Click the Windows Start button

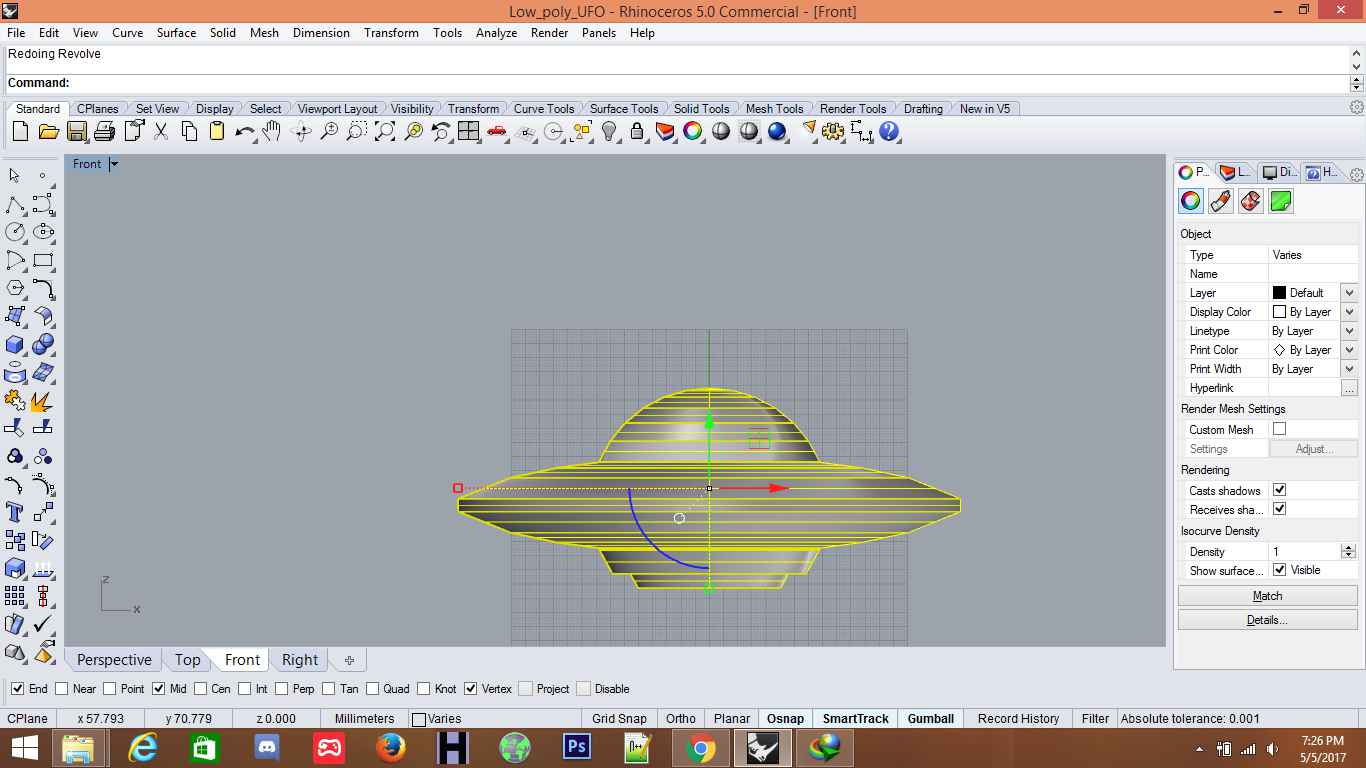click(24, 747)
